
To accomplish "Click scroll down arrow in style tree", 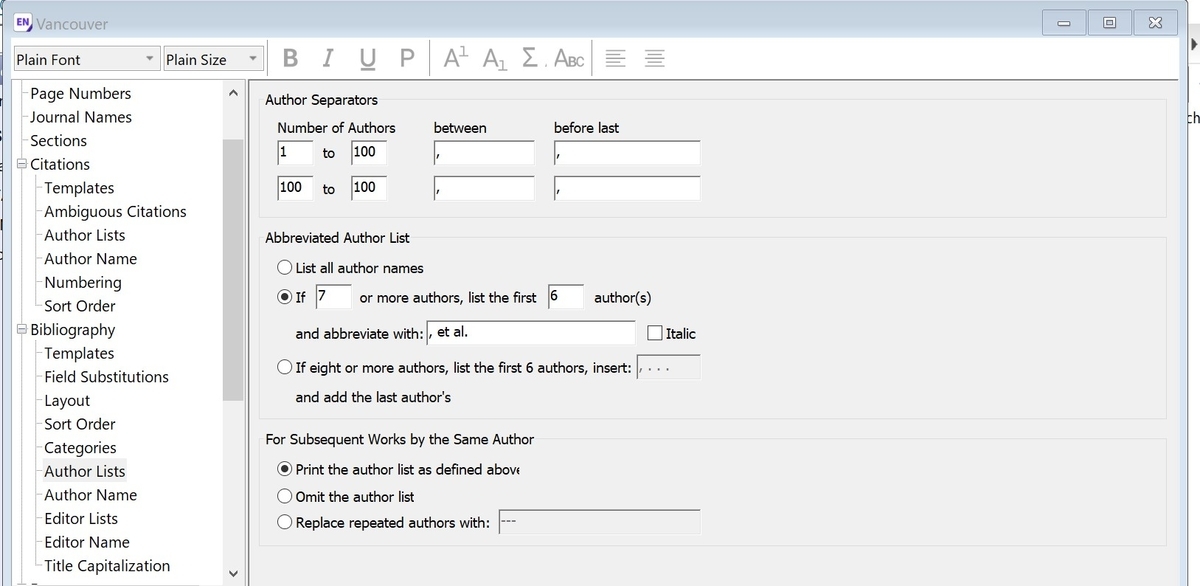I will pos(233,574).
